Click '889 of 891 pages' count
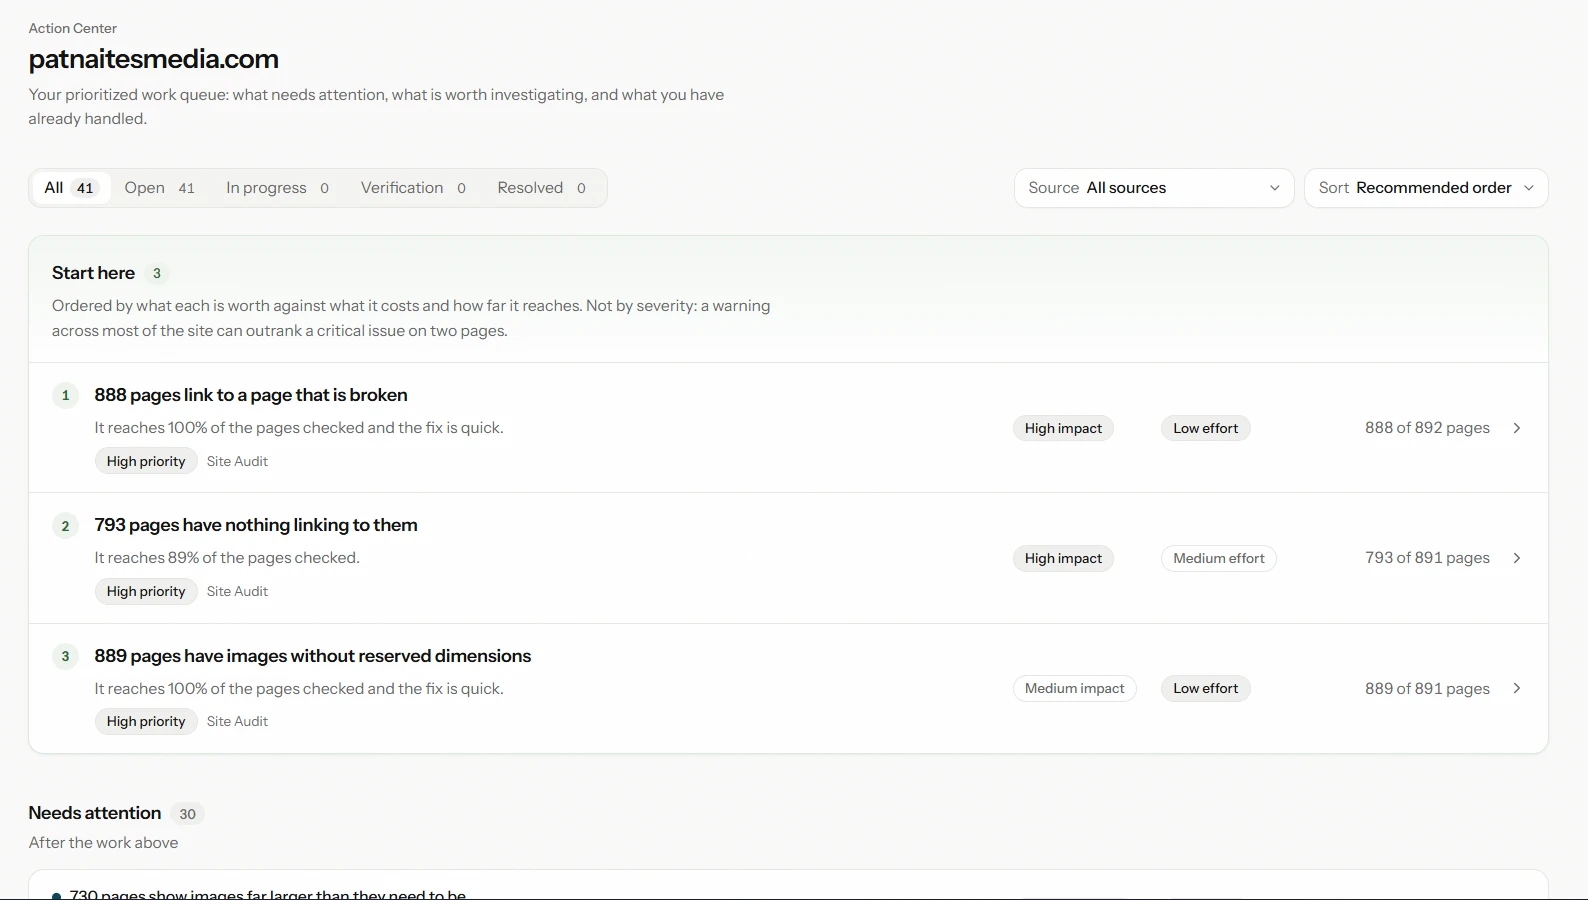Image resolution: width=1588 pixels, height=900 pixels. (1427, 688)
